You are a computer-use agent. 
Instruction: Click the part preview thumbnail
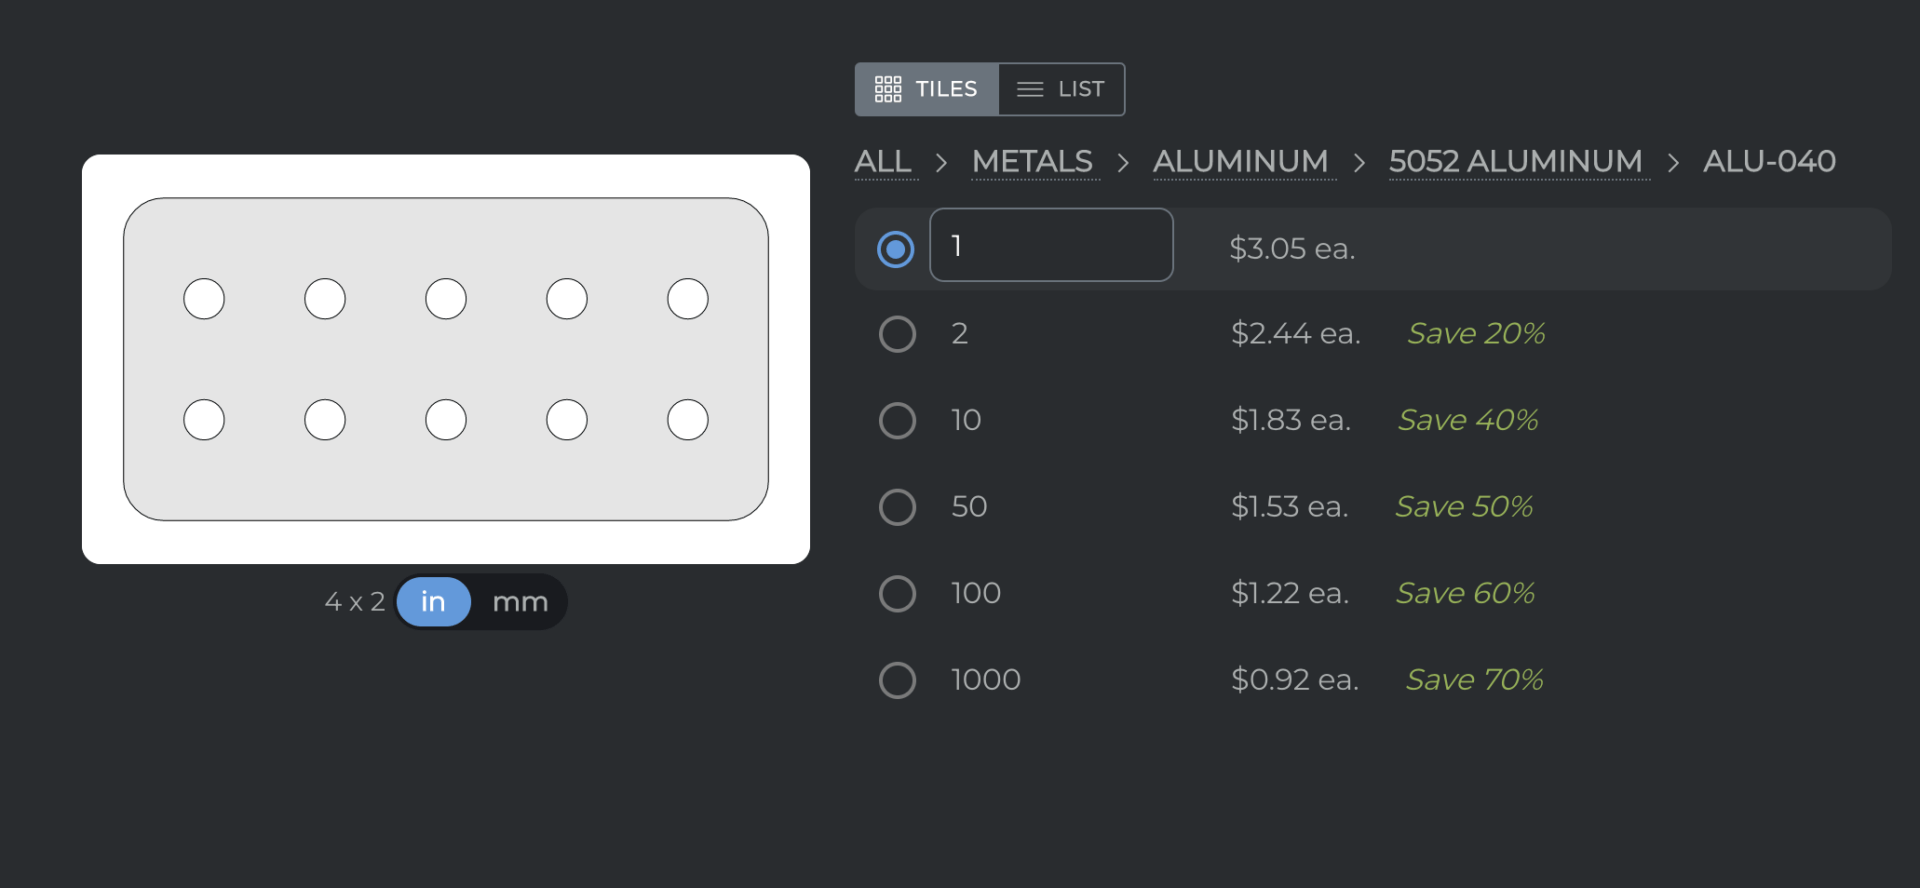tap(446, 359)
